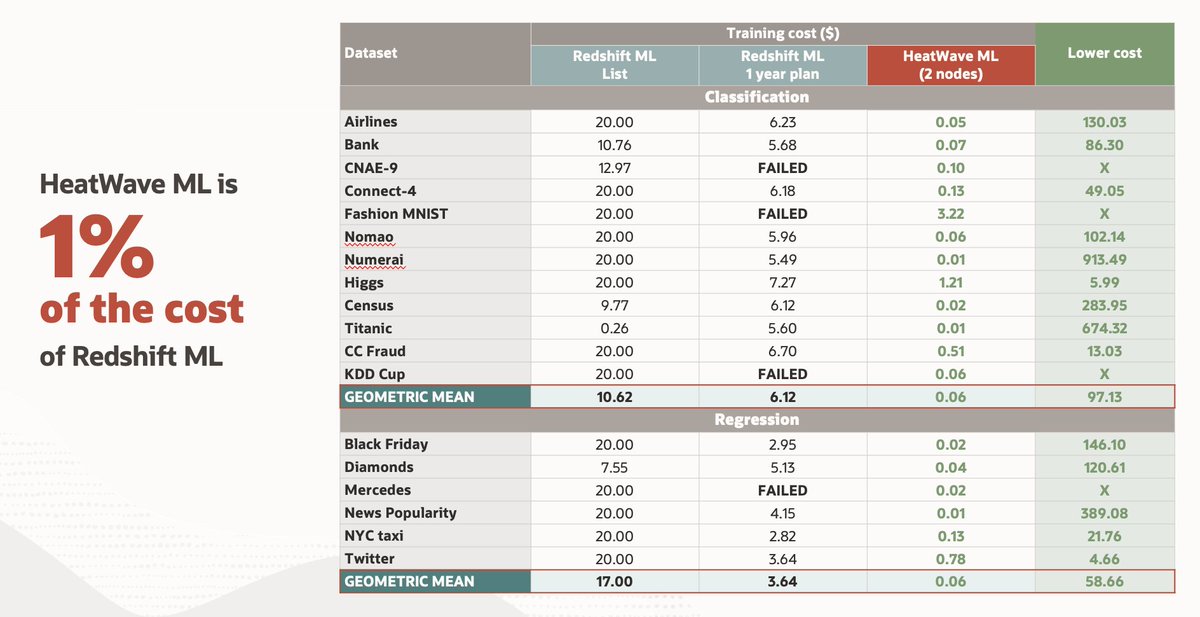Select the large 1% headline text
Screen dimensions: 1200x617
click(96, 246)
